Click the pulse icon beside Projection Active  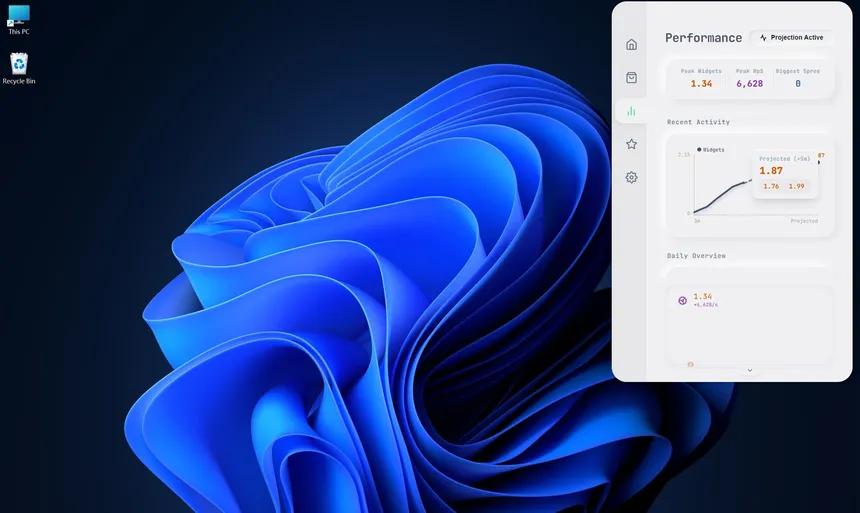coord(763,38)
